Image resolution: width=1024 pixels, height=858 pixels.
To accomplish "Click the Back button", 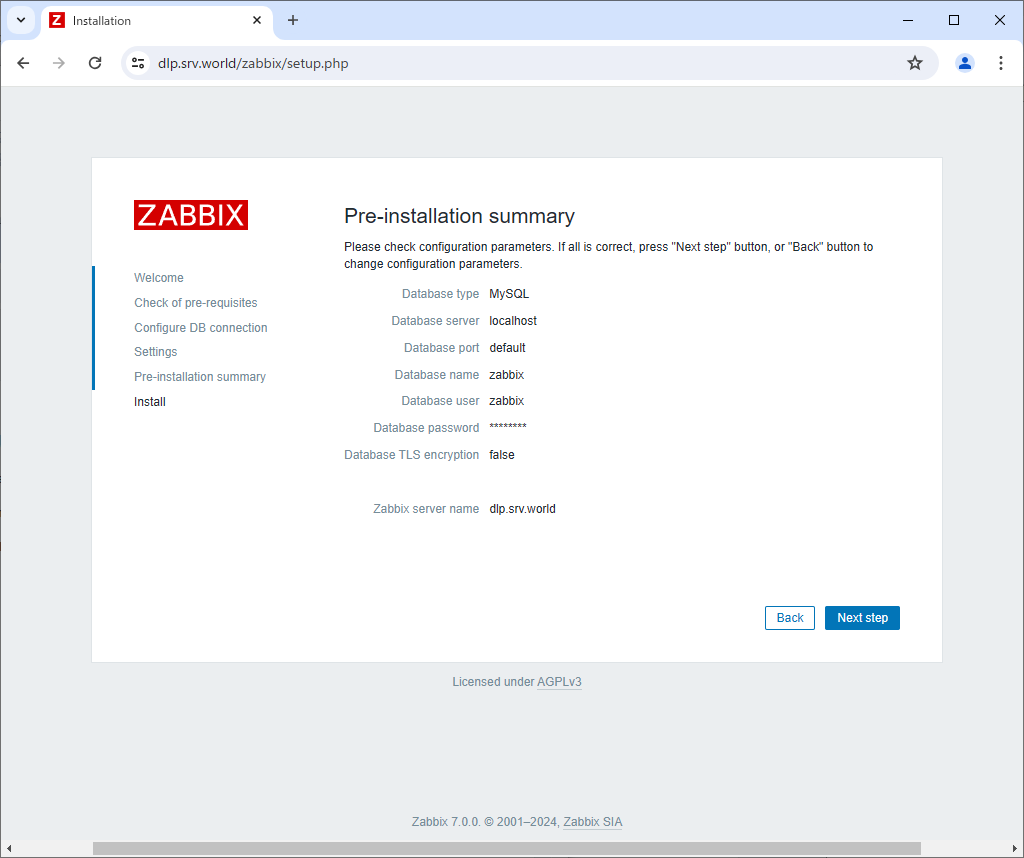I will (x=790, y=618).
